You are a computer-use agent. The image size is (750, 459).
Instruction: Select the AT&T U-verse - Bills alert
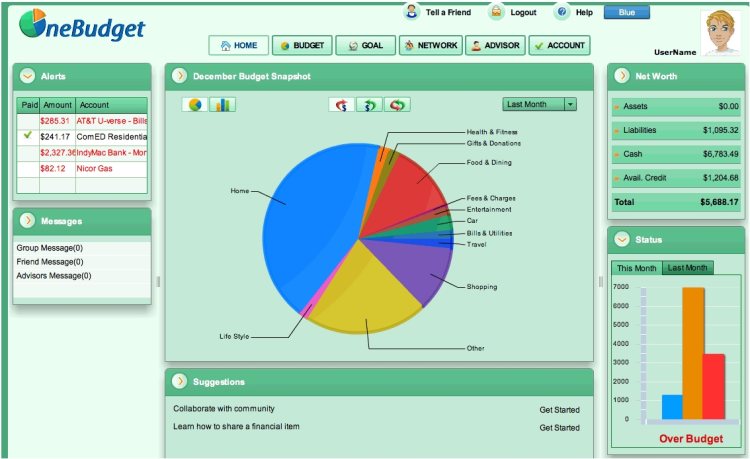pyautogui.click(x=112, y=121)
